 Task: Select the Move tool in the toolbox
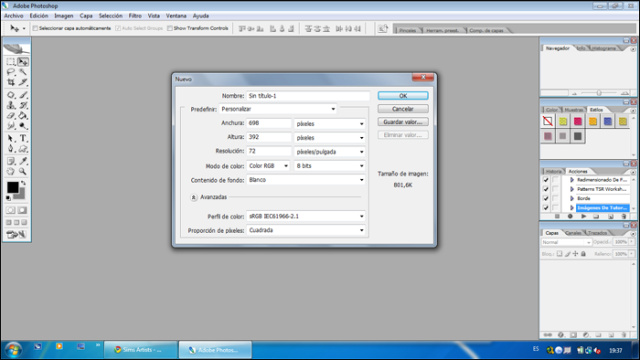tap(23, 62)
